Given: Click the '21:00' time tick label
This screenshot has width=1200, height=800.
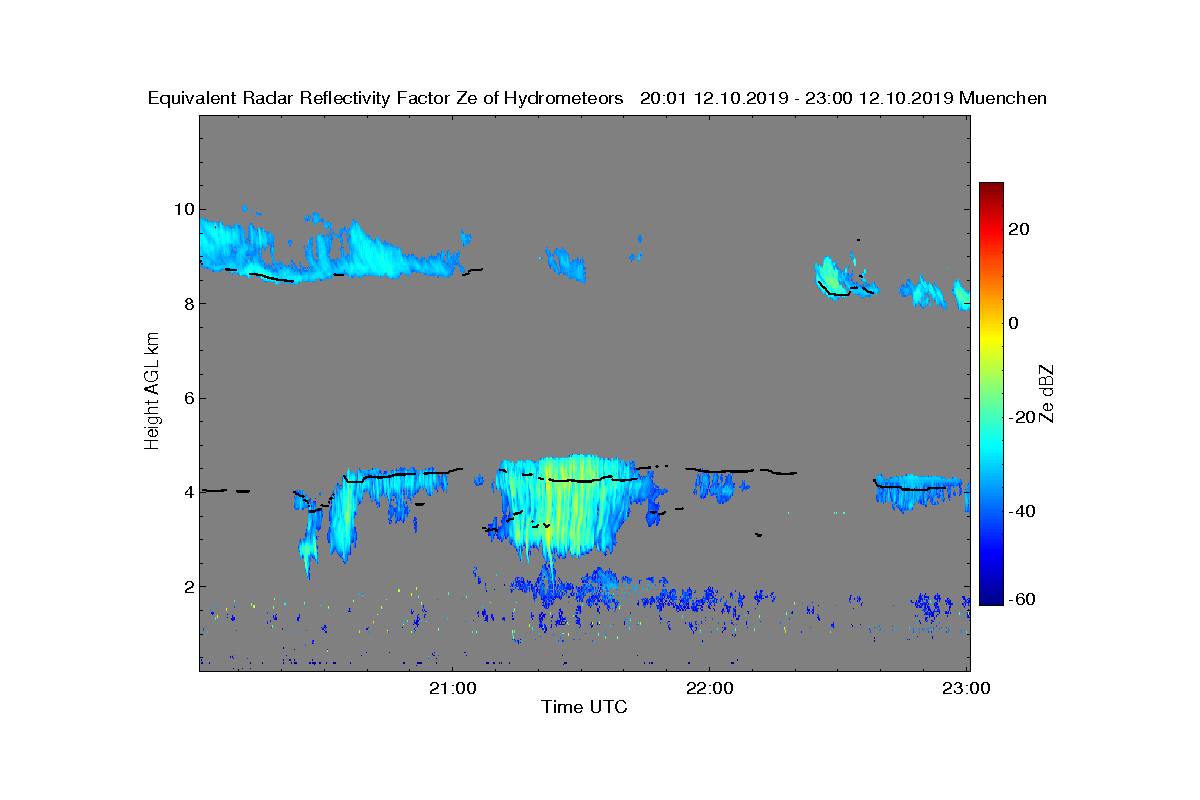Looking at the screenshot, I should (452, 688).
